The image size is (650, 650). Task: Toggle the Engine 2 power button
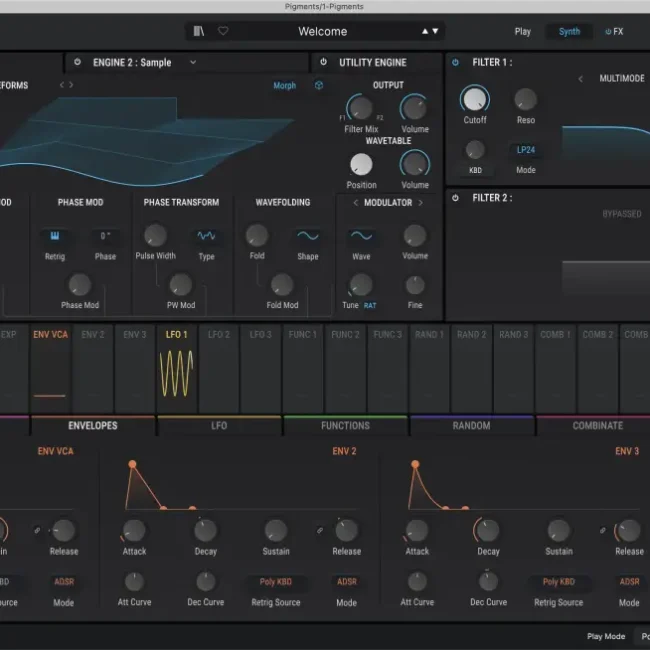pyautogui.click(x=78, y=62)
